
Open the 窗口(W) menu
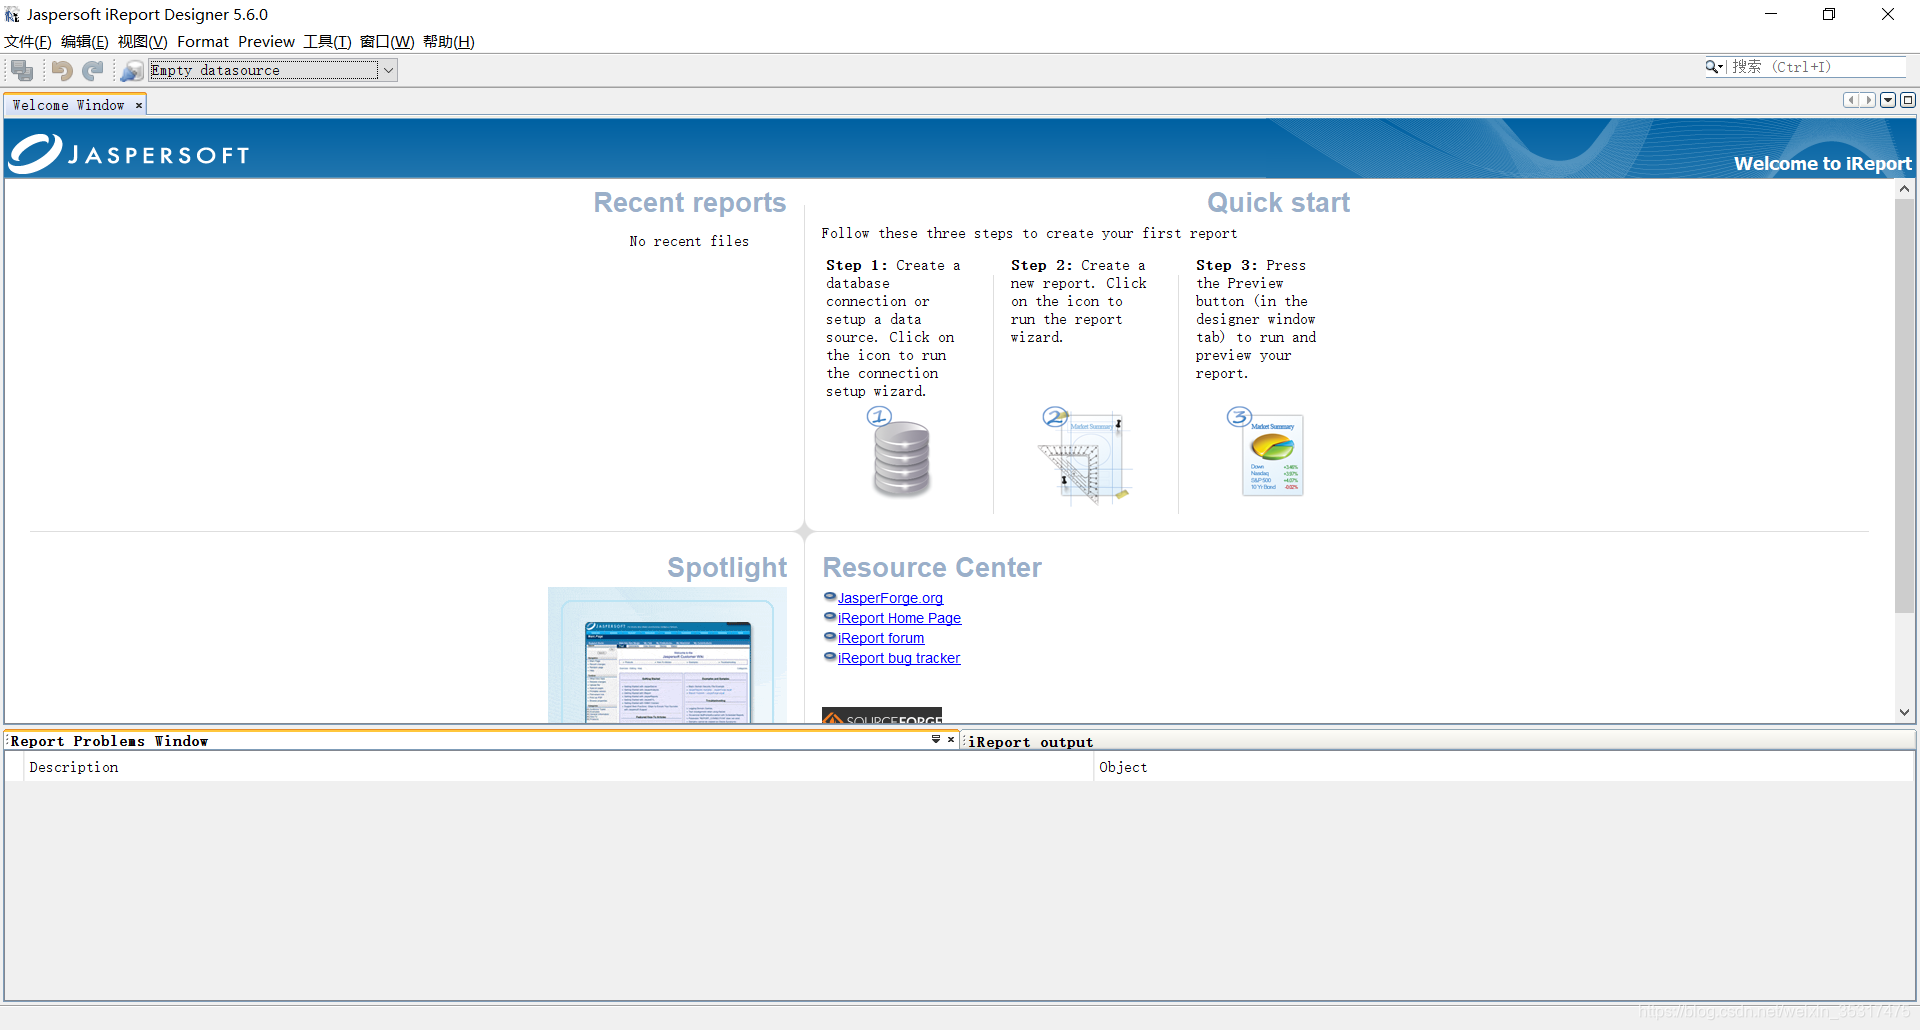[x=387, y=42]
